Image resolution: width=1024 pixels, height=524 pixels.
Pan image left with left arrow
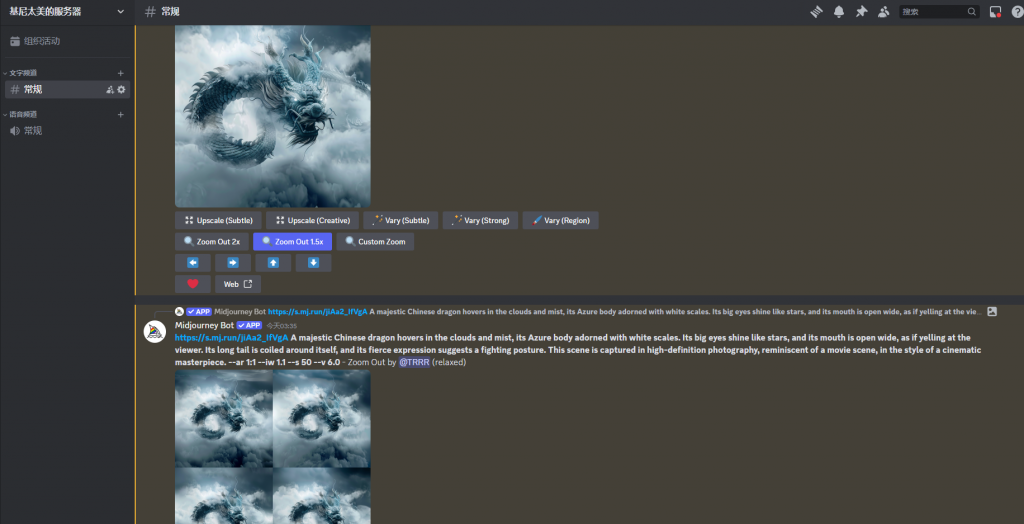pyautogui.click(x=193, y=263)
